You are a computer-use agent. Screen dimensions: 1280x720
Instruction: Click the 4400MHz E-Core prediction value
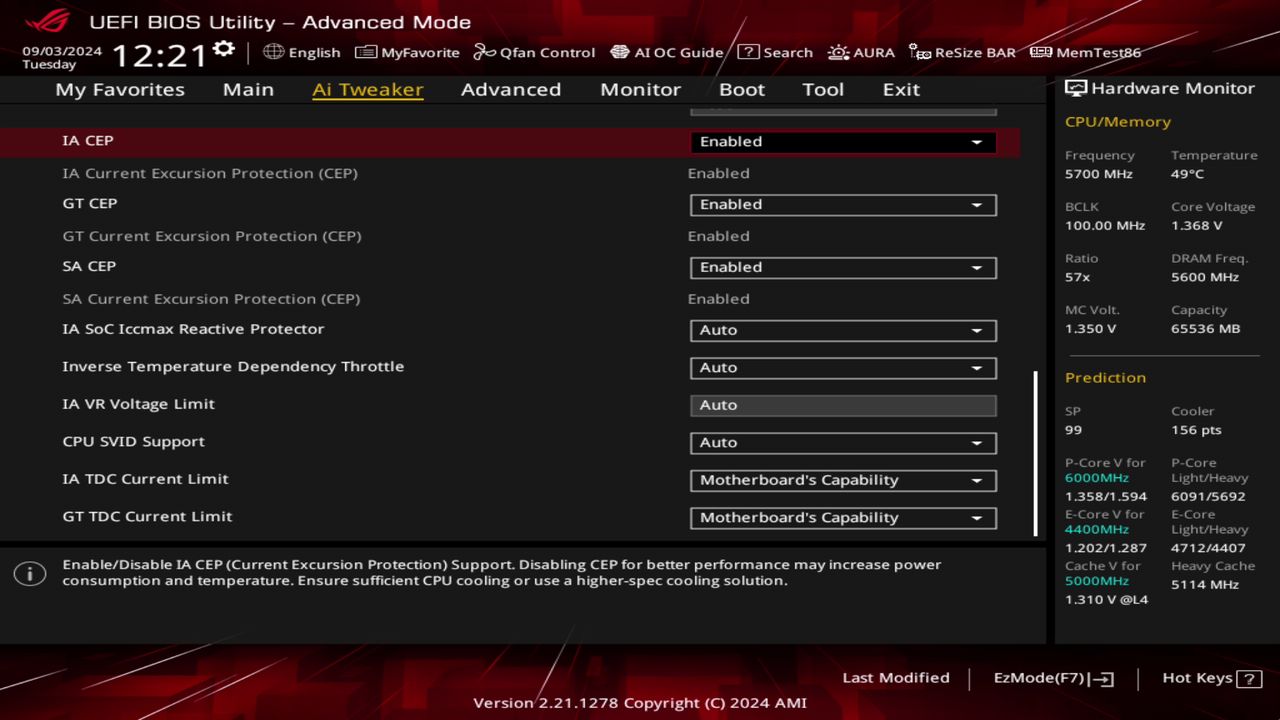(x=1097, y=530)
